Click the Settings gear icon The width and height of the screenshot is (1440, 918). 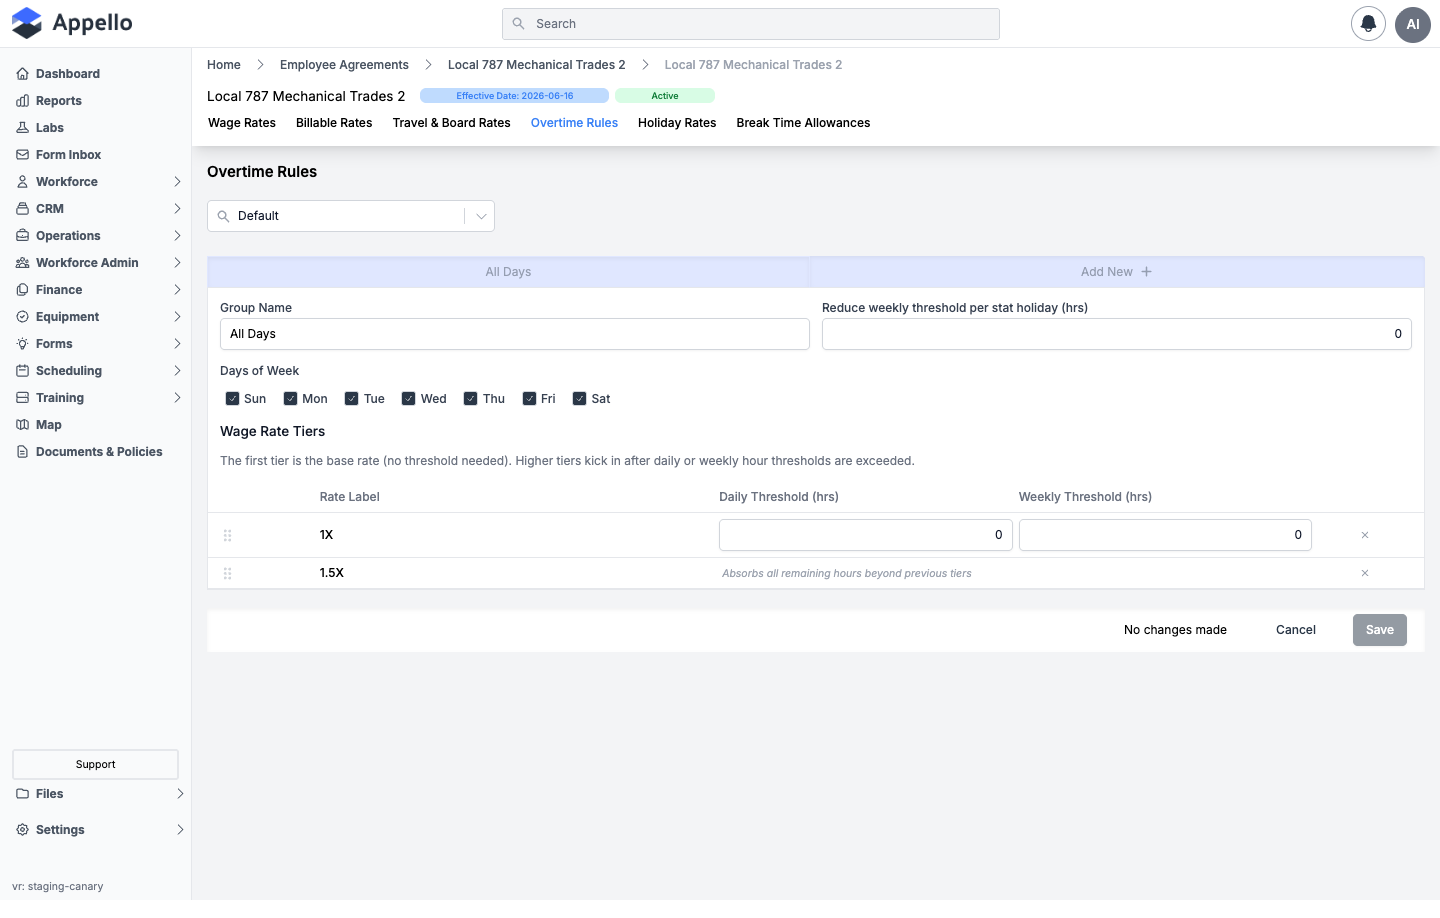click(22, 830)
